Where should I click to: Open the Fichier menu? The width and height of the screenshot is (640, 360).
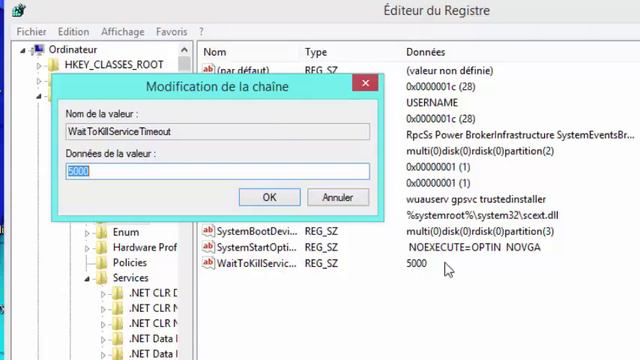(31, 31)
